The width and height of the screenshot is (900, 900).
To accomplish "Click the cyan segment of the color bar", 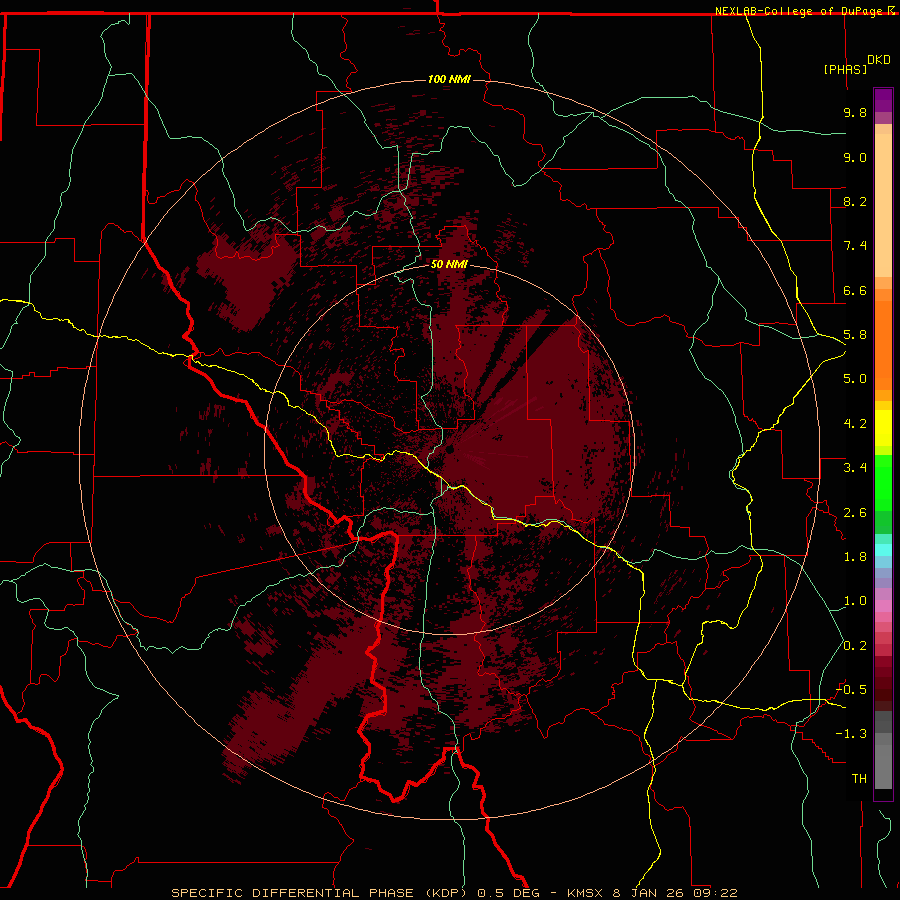I will (x=883, y=550).
